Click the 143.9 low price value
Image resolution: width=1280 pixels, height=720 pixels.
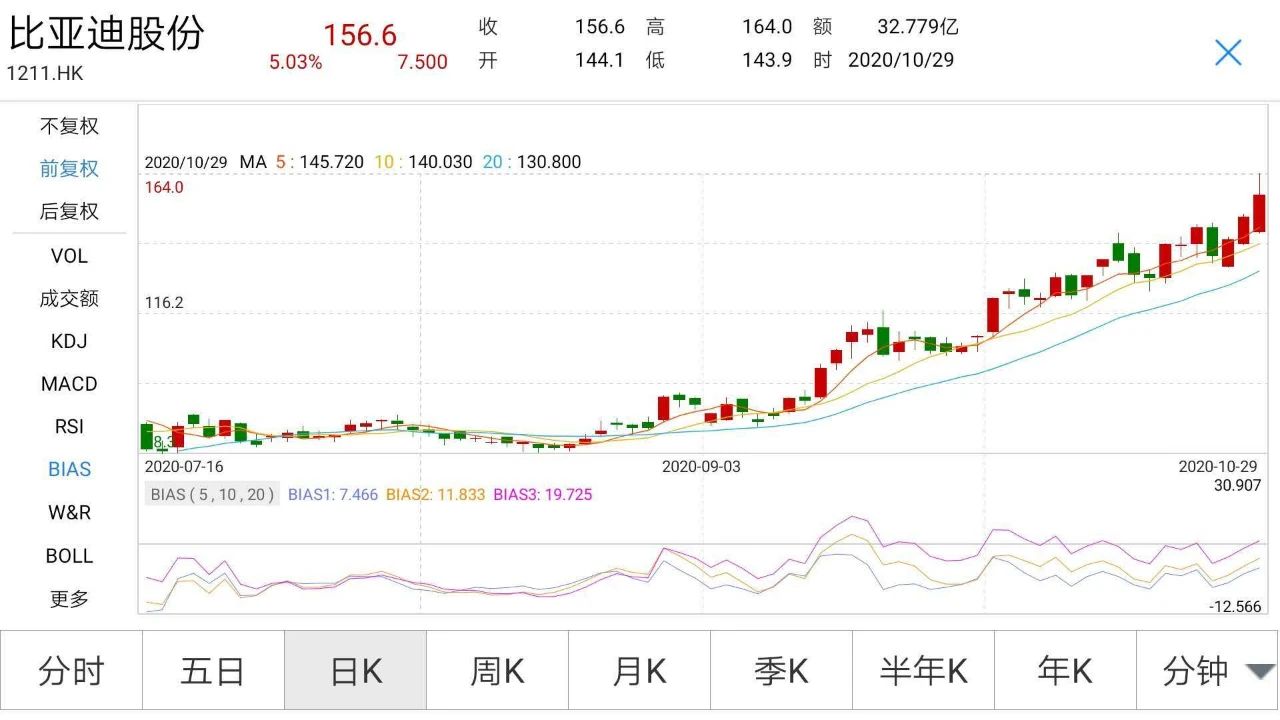(x=767, y=60)
